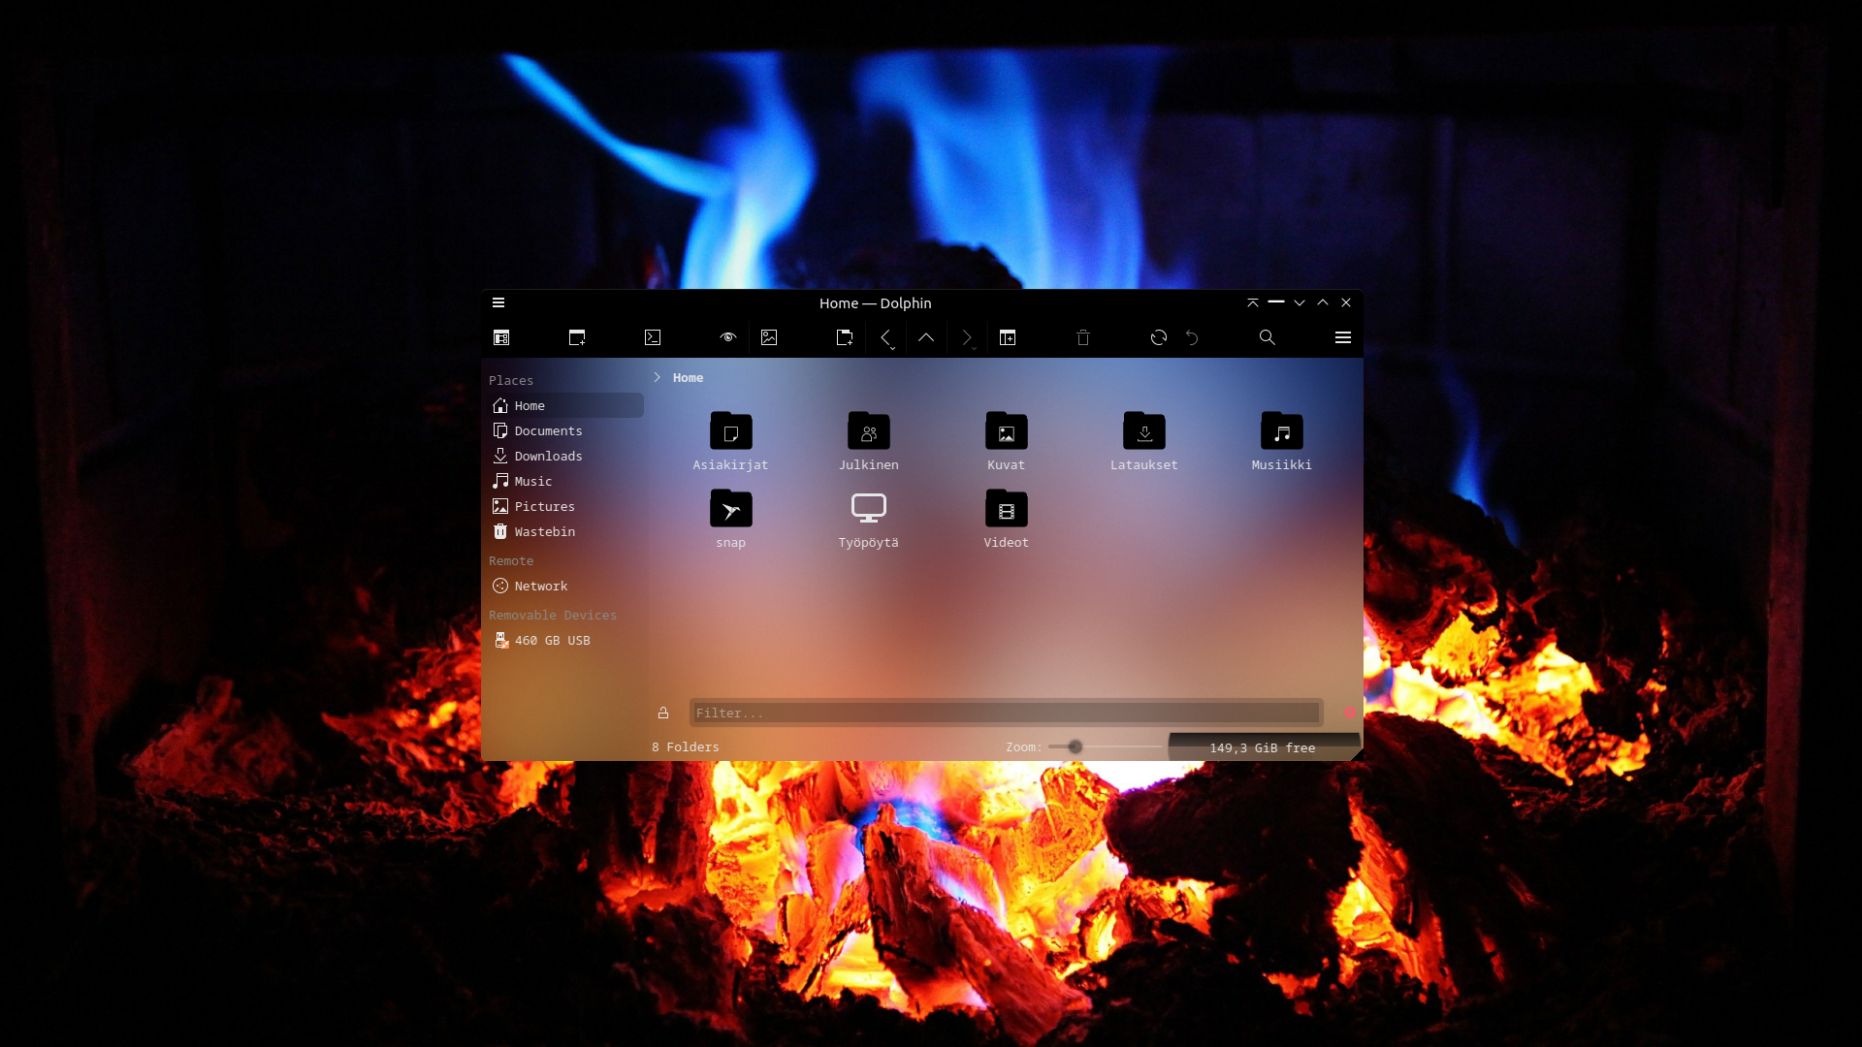Open Documents in Places panel

(566, 431)
